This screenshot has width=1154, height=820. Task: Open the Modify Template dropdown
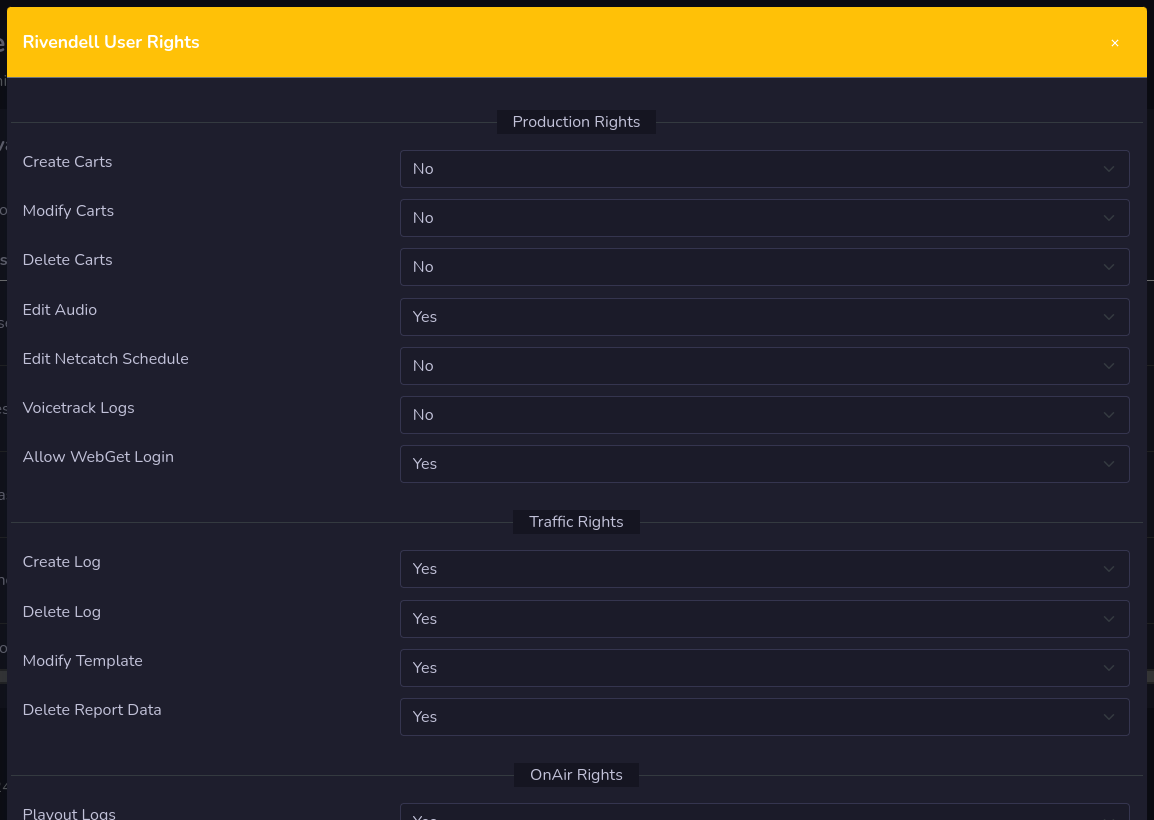764,668
